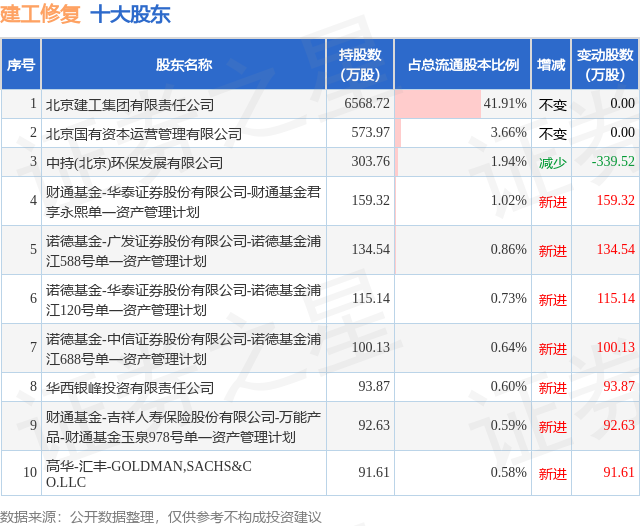Screen dimensions: 640x526
Task: Click holdings value 573.97
Action: tap(370, 132)
